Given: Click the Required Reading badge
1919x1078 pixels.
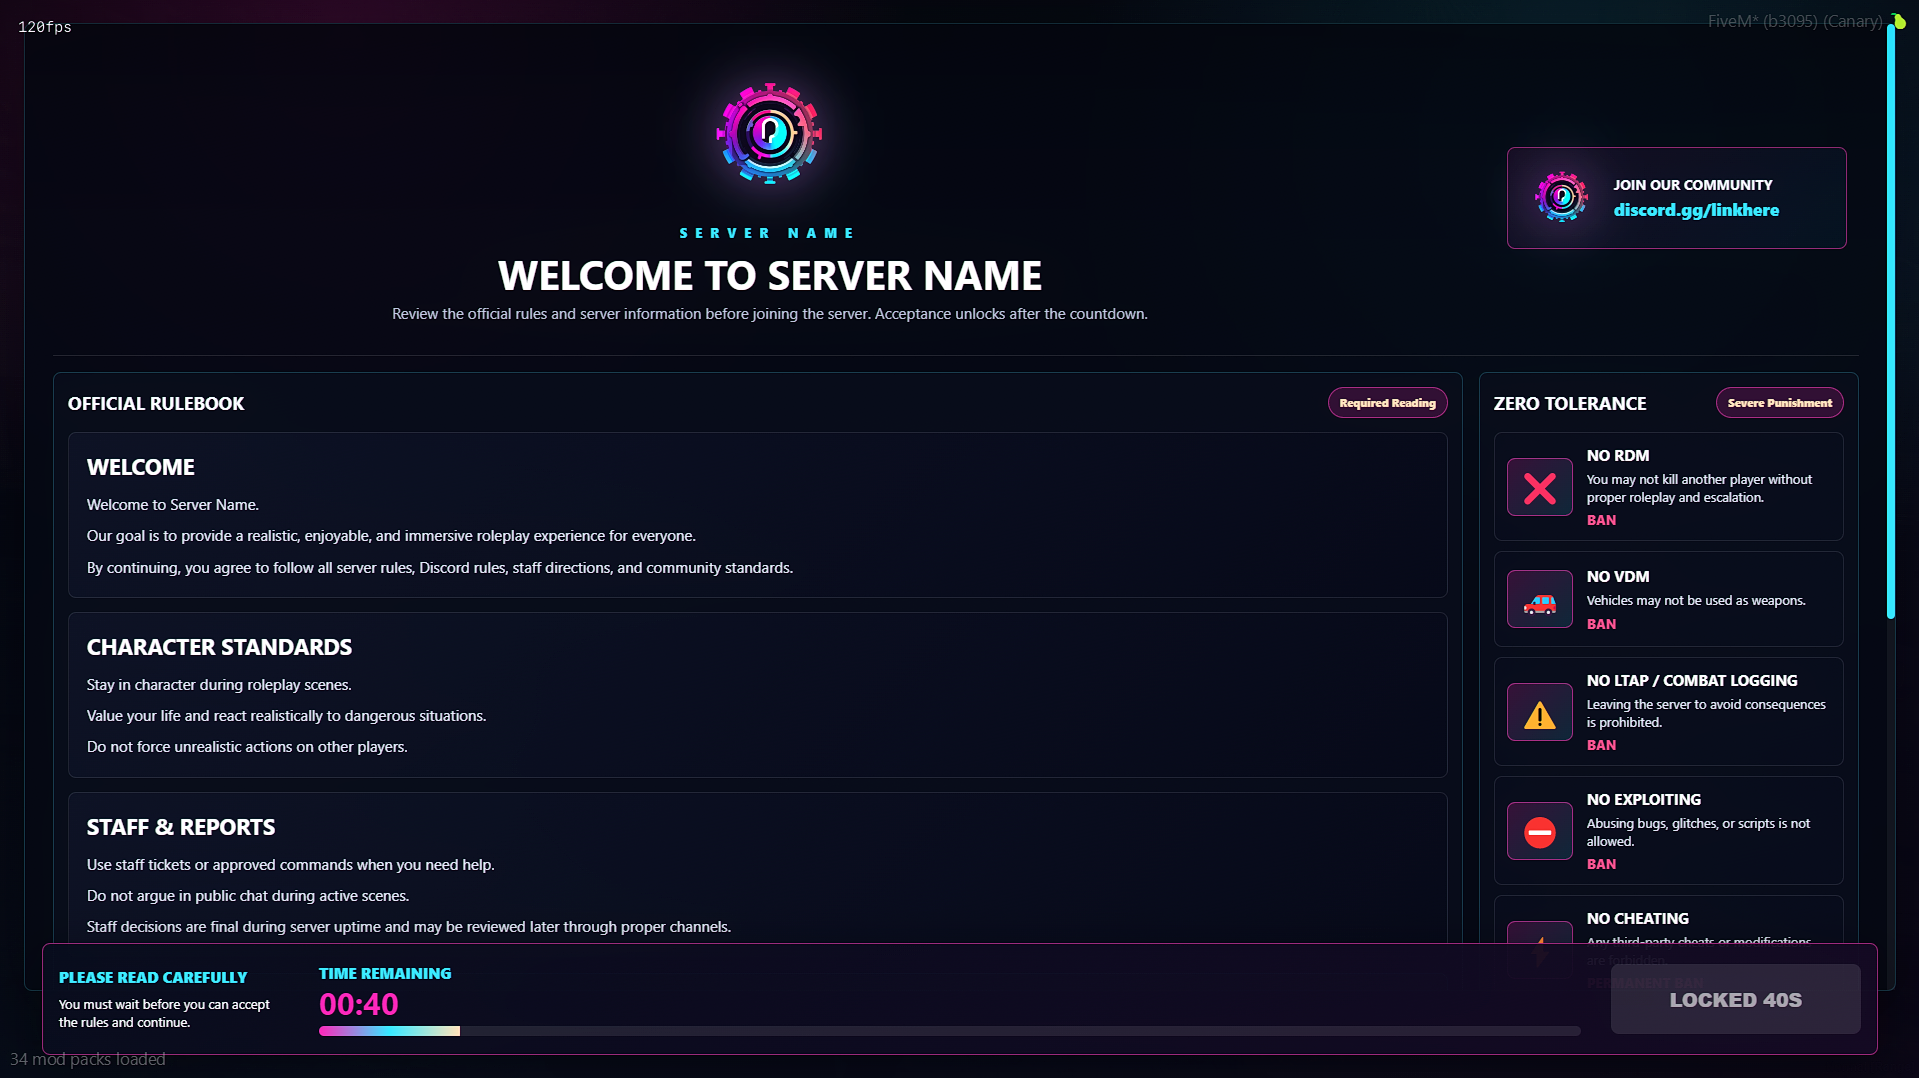Looking at the screenshot, I should (1387, 403).
